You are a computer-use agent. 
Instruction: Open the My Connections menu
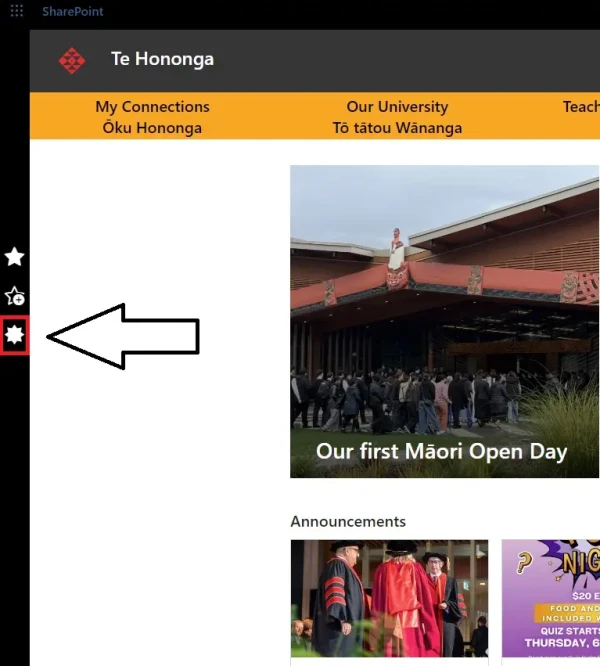click(152, 107)
